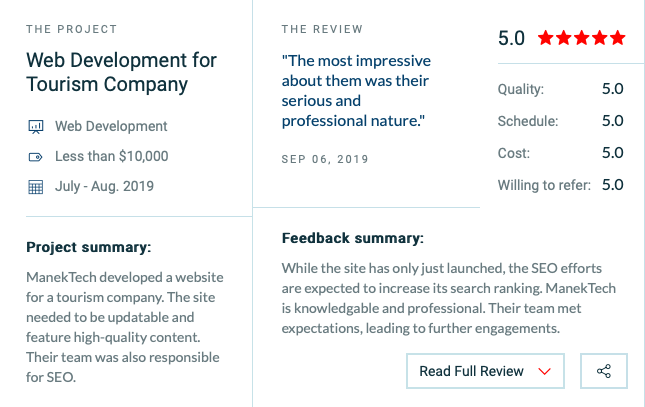Click the Web Development presentation-board icon
The width and height of the screenshot is (645, 407).
(x=35, y=126)
